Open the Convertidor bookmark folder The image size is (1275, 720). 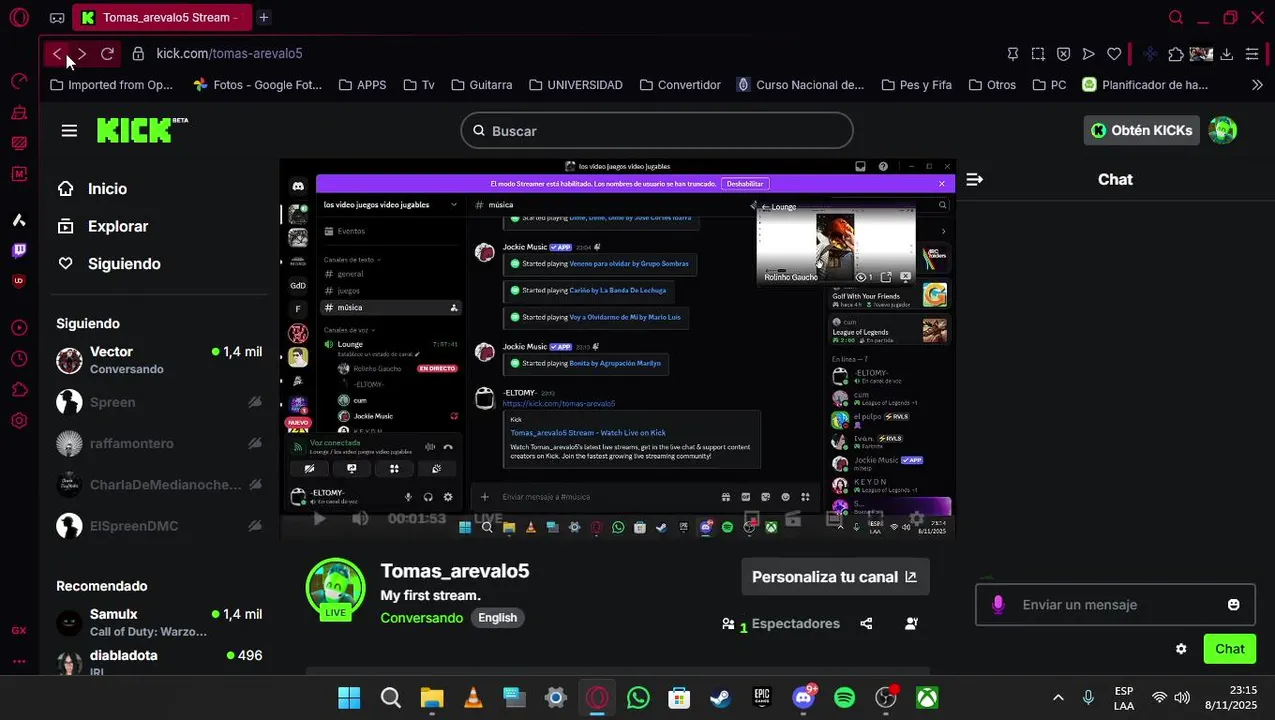point(679,85)
